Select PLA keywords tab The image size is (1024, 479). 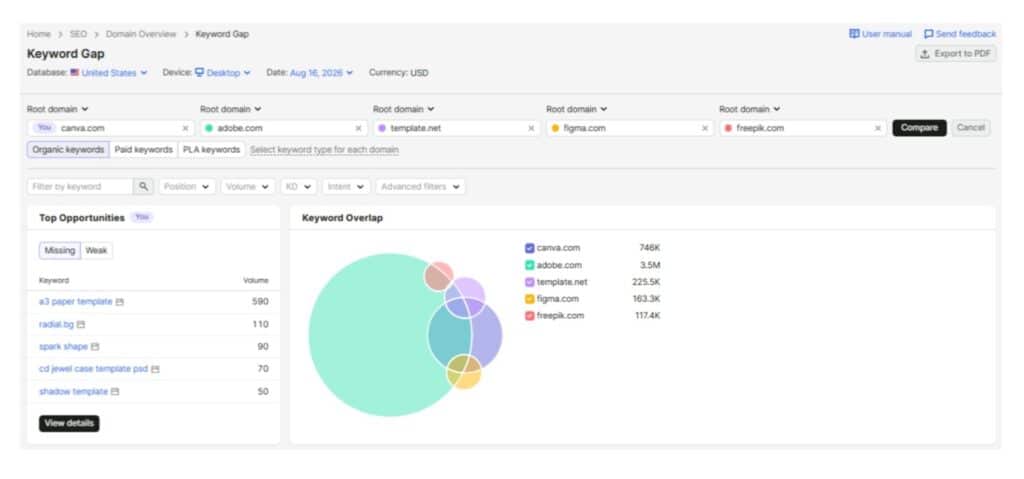pyautogui.click(x=212, y=150)
